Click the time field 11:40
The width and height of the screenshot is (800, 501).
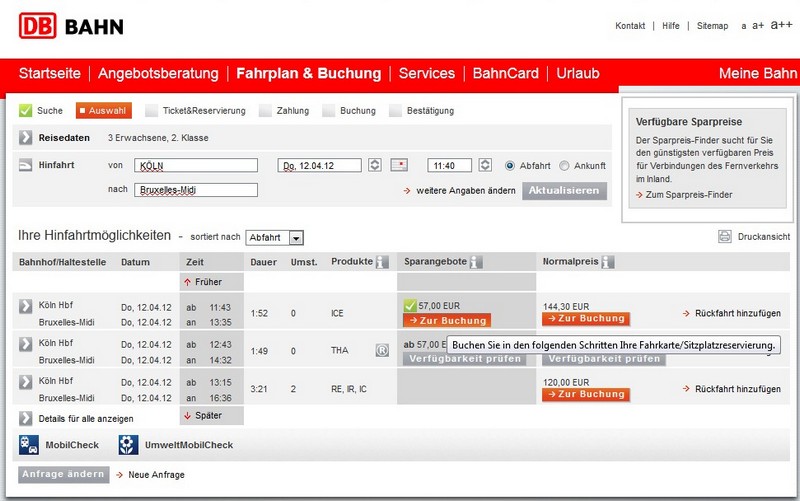pos(449,165)
